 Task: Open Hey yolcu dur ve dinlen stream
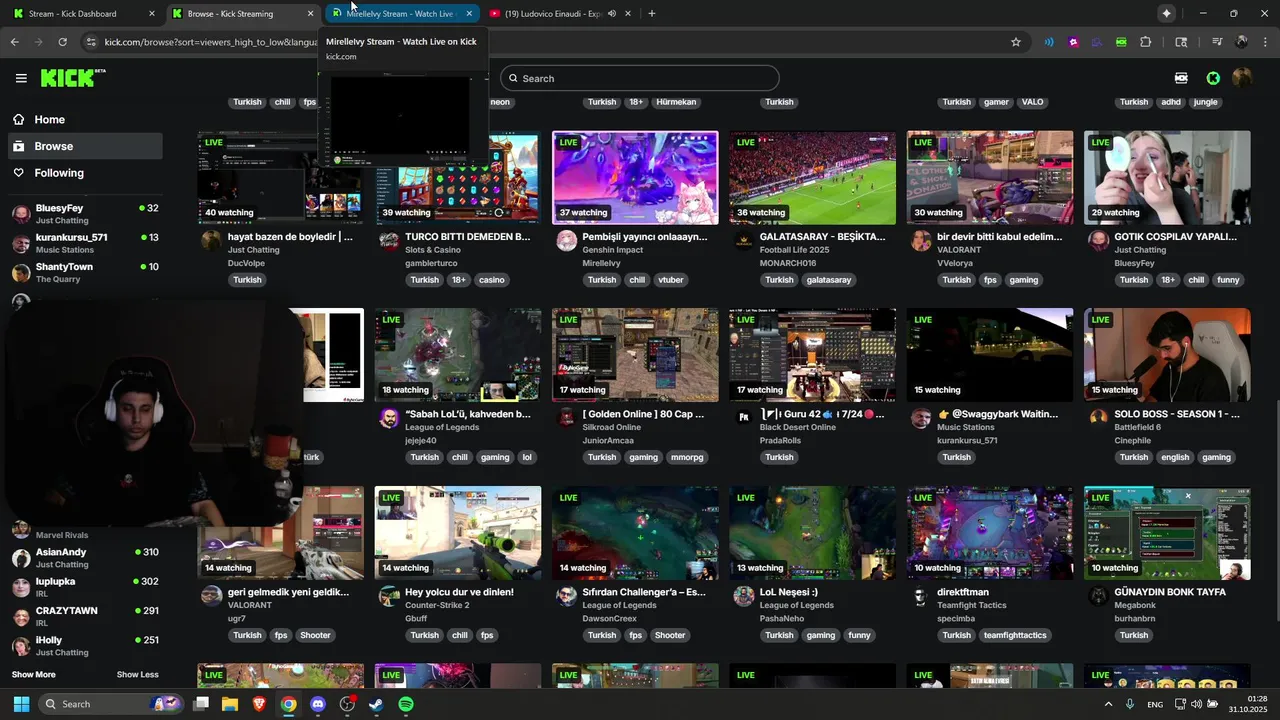click(x=458, y=533)
